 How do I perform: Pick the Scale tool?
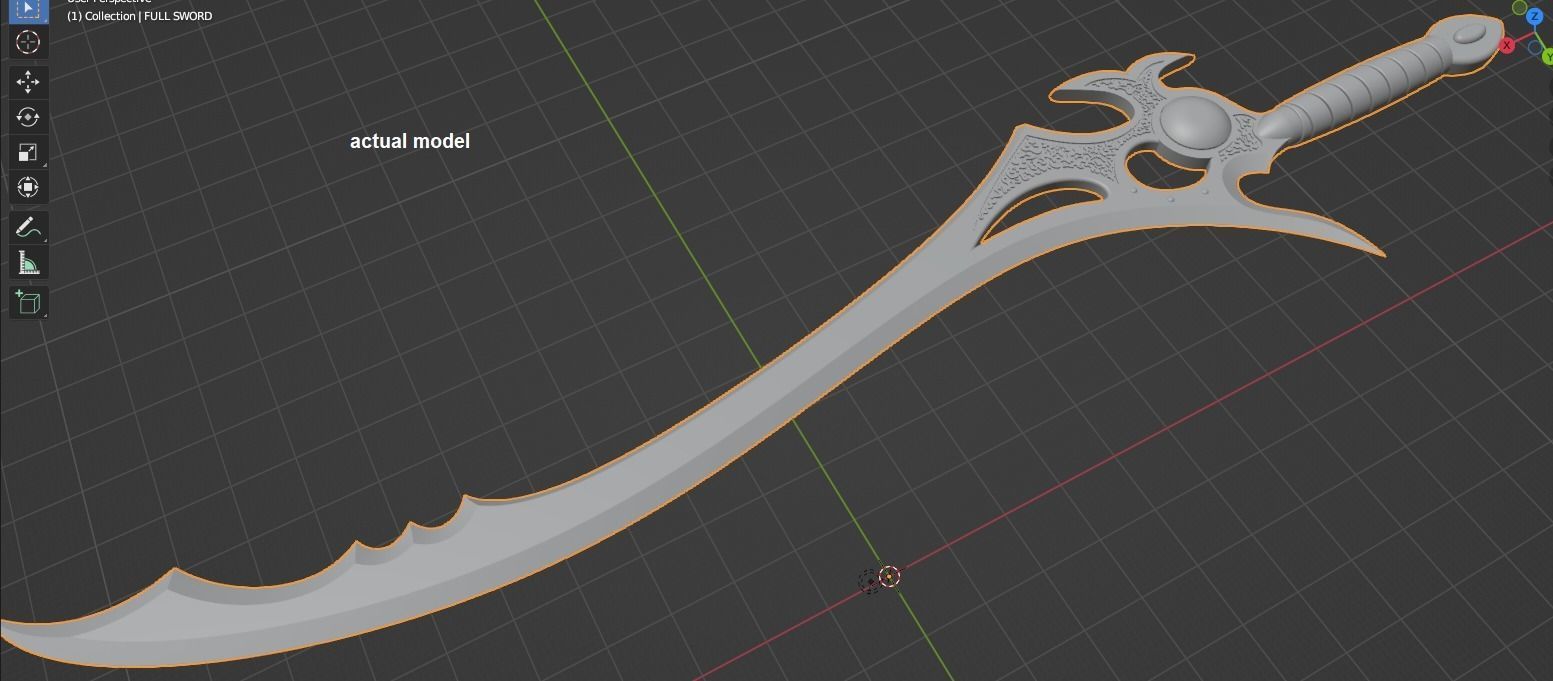click(27, 152)
